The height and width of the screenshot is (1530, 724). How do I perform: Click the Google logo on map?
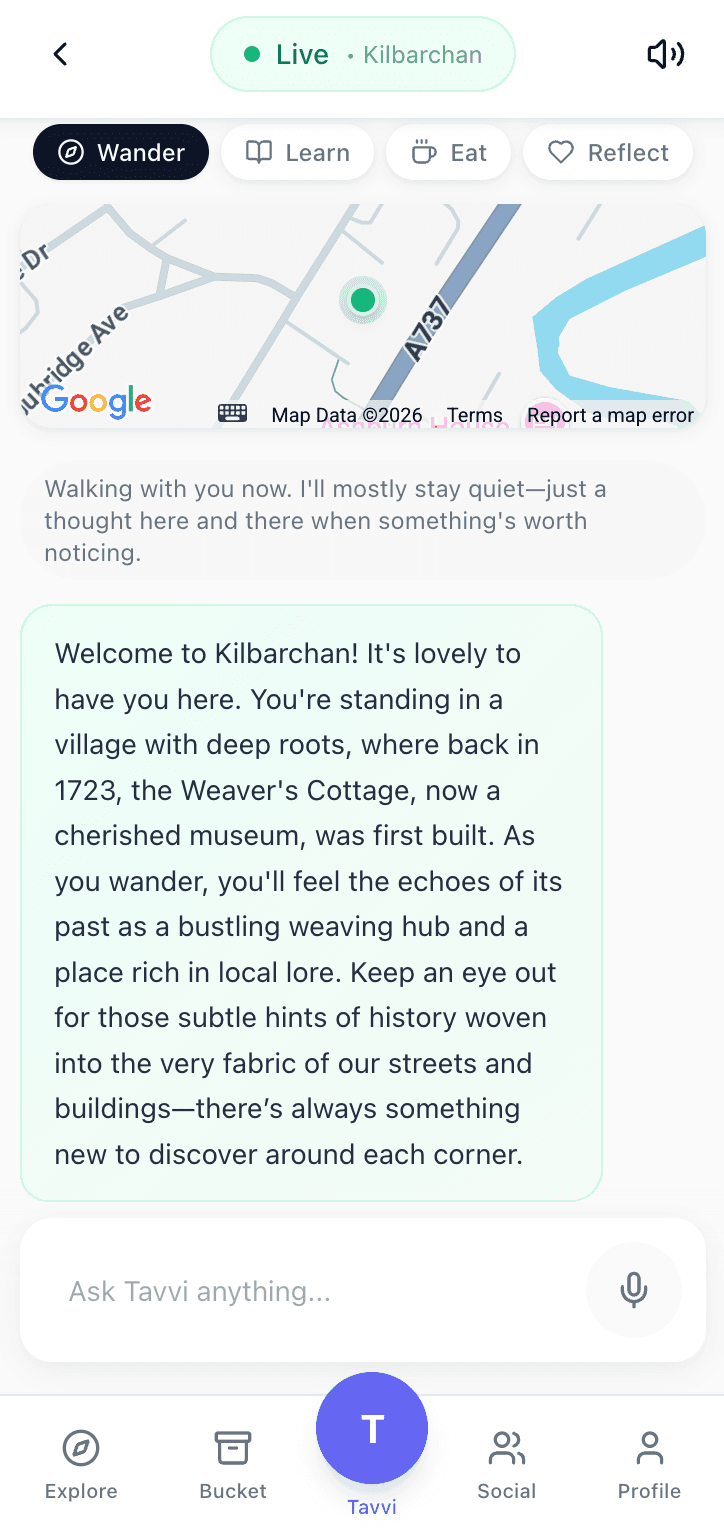tap(96, 402)
